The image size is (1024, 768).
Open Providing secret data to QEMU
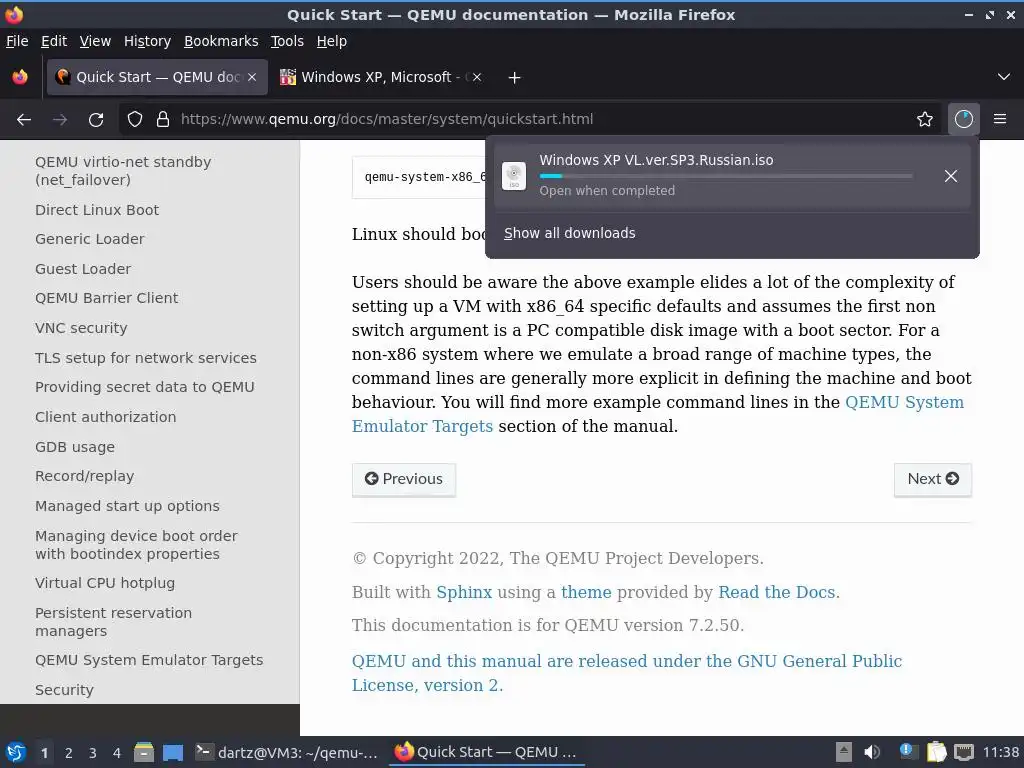tap(144, 387)
